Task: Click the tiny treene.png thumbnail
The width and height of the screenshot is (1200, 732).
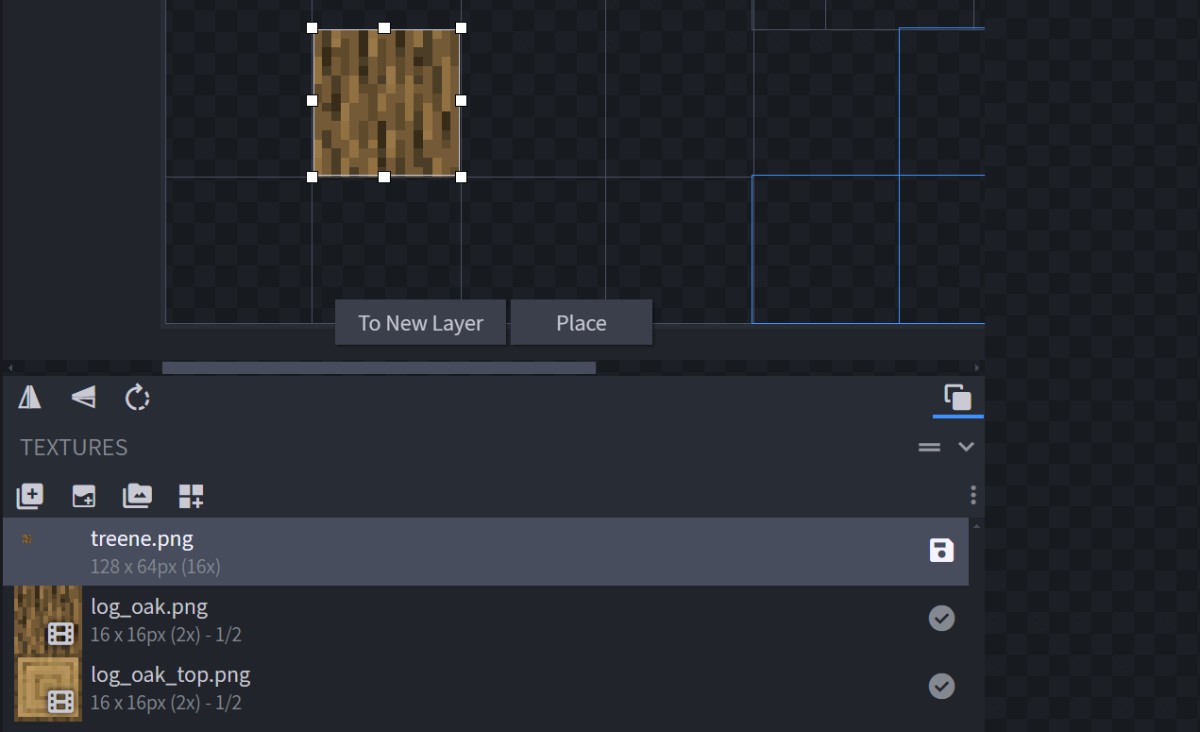Action: [27, 538]
